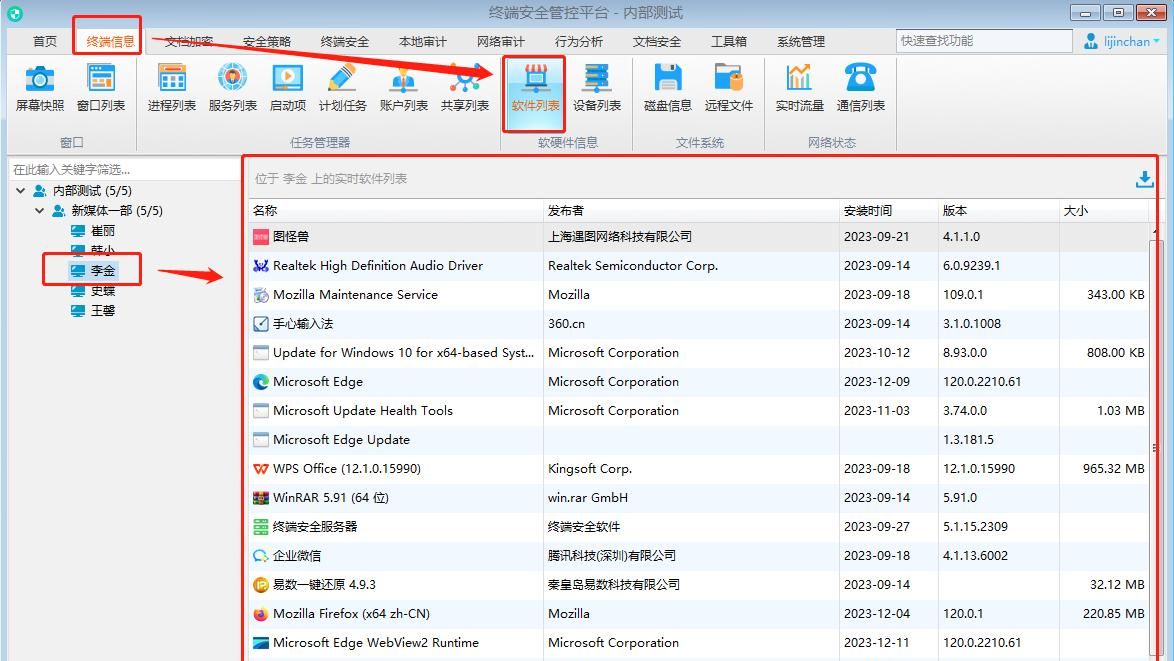The image size is (1174, 661).
Task: Open the 屏幕快照 screenshot tool
Action: [x=40, y=88]
